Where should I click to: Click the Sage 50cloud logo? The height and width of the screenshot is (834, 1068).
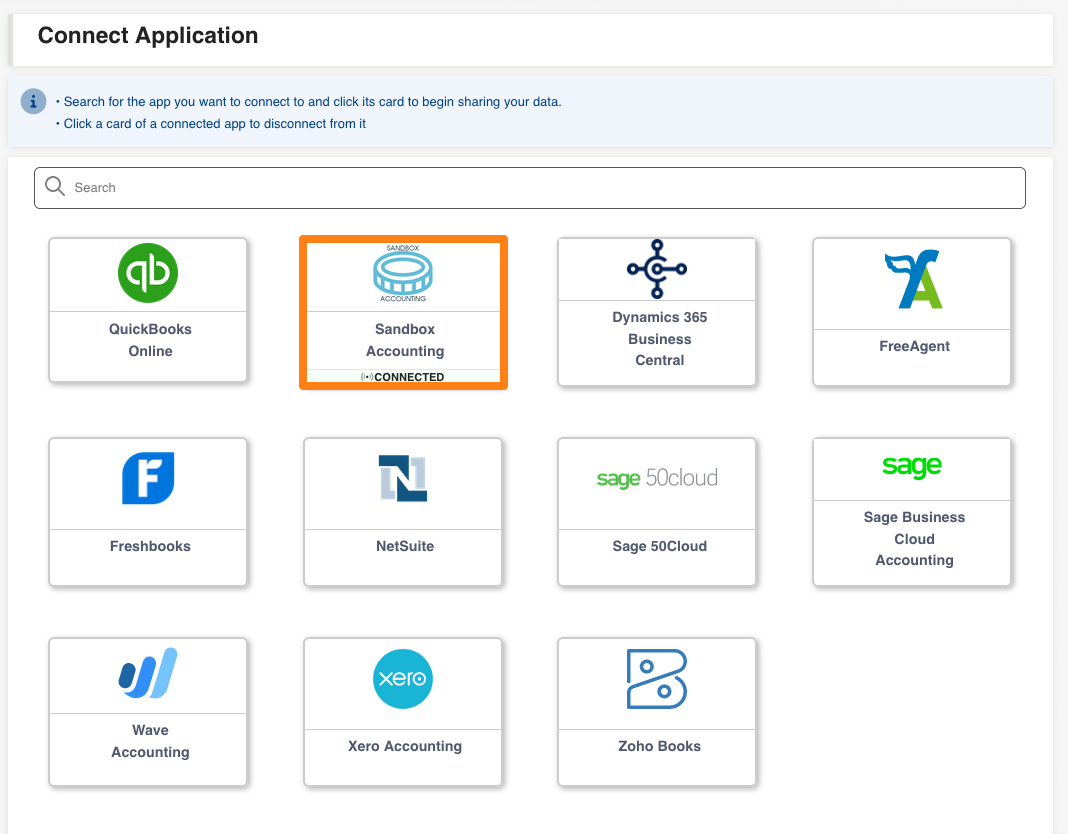pyautogui.click(x=657, y=478)
